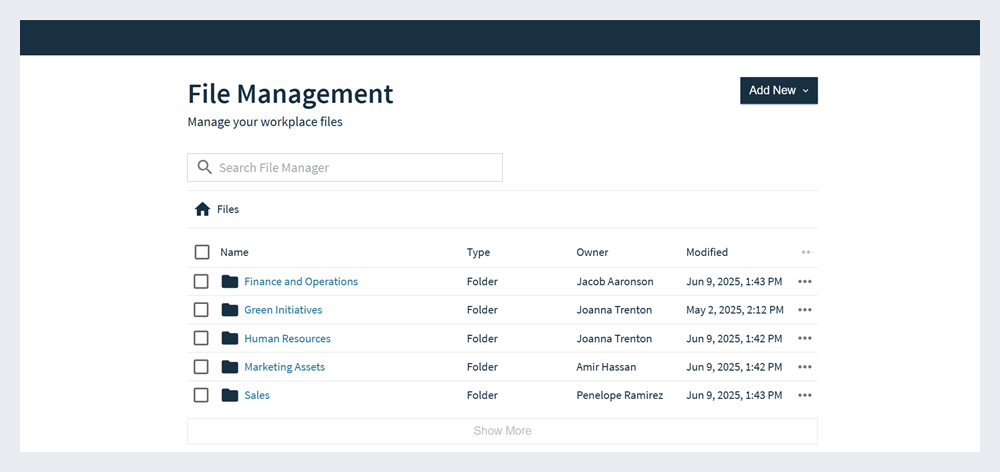Open the Human Resources folder link
Image resolution: width=1000 pixels, height=472 pixels.
pyautogui.click(x=287, y=339)
